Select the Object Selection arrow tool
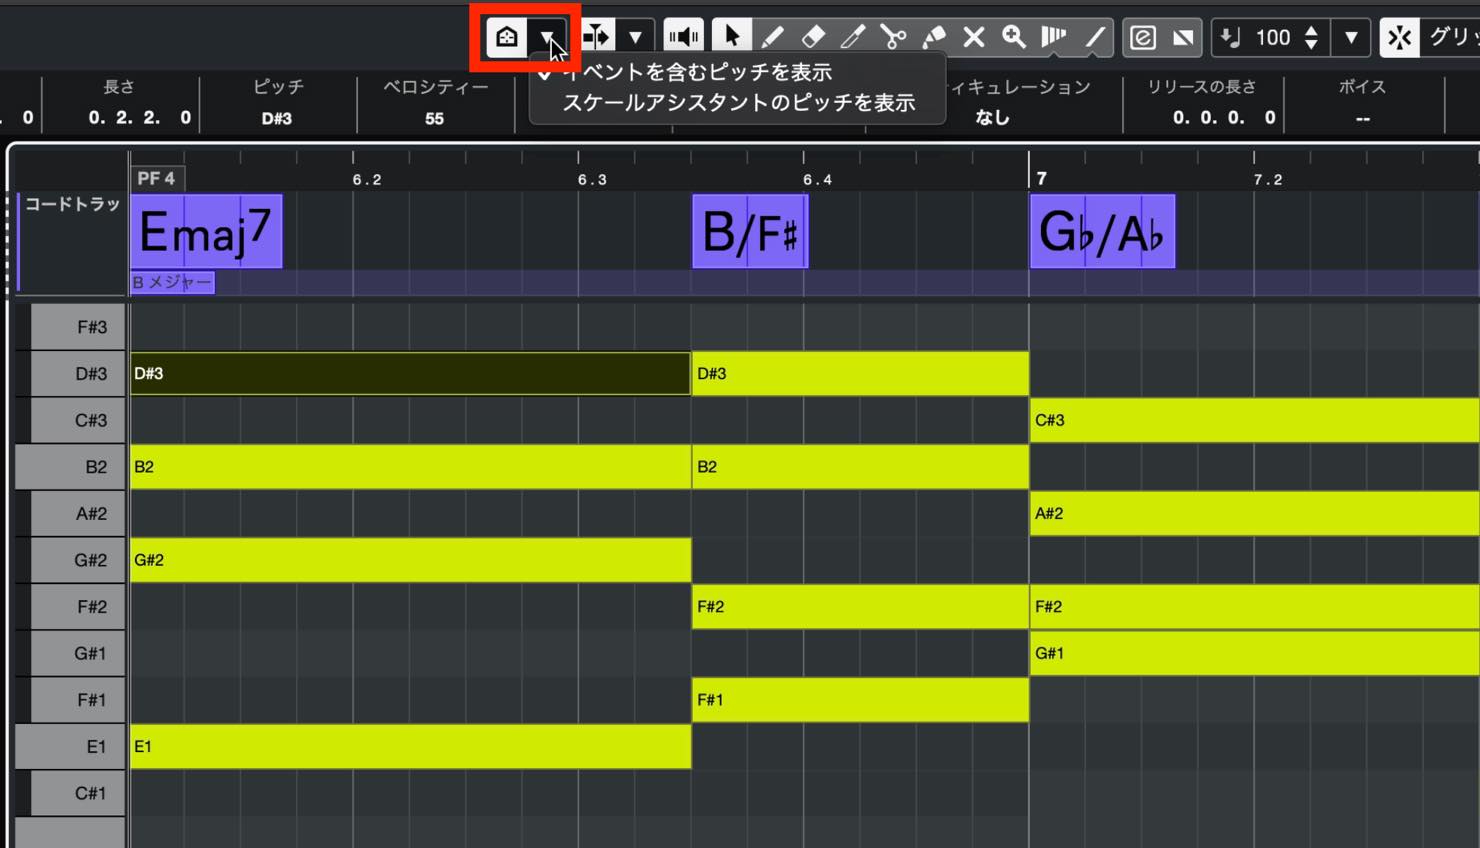Image resolution: width=1480 pixels, height=848 pixels. (732, 37)
